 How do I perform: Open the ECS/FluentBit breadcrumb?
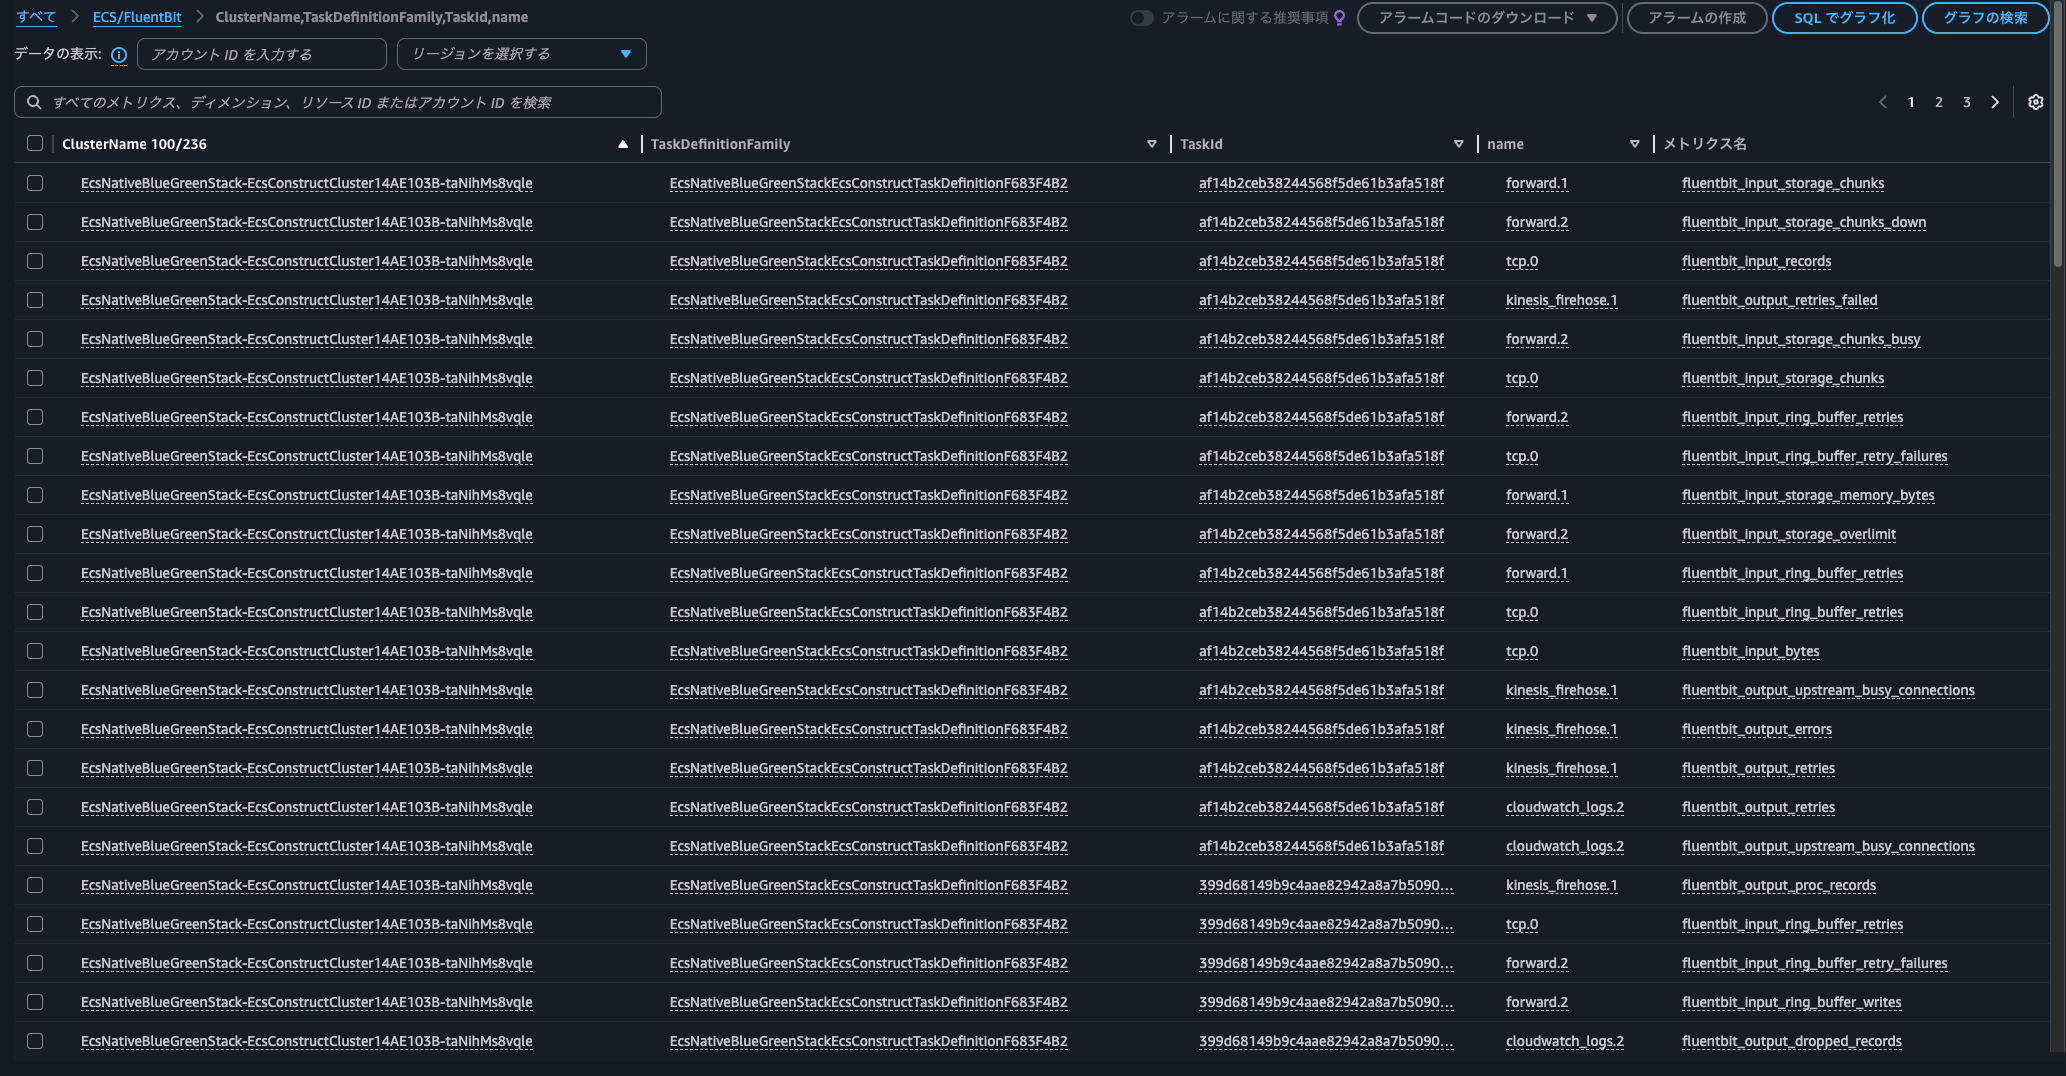coord(135,16)
